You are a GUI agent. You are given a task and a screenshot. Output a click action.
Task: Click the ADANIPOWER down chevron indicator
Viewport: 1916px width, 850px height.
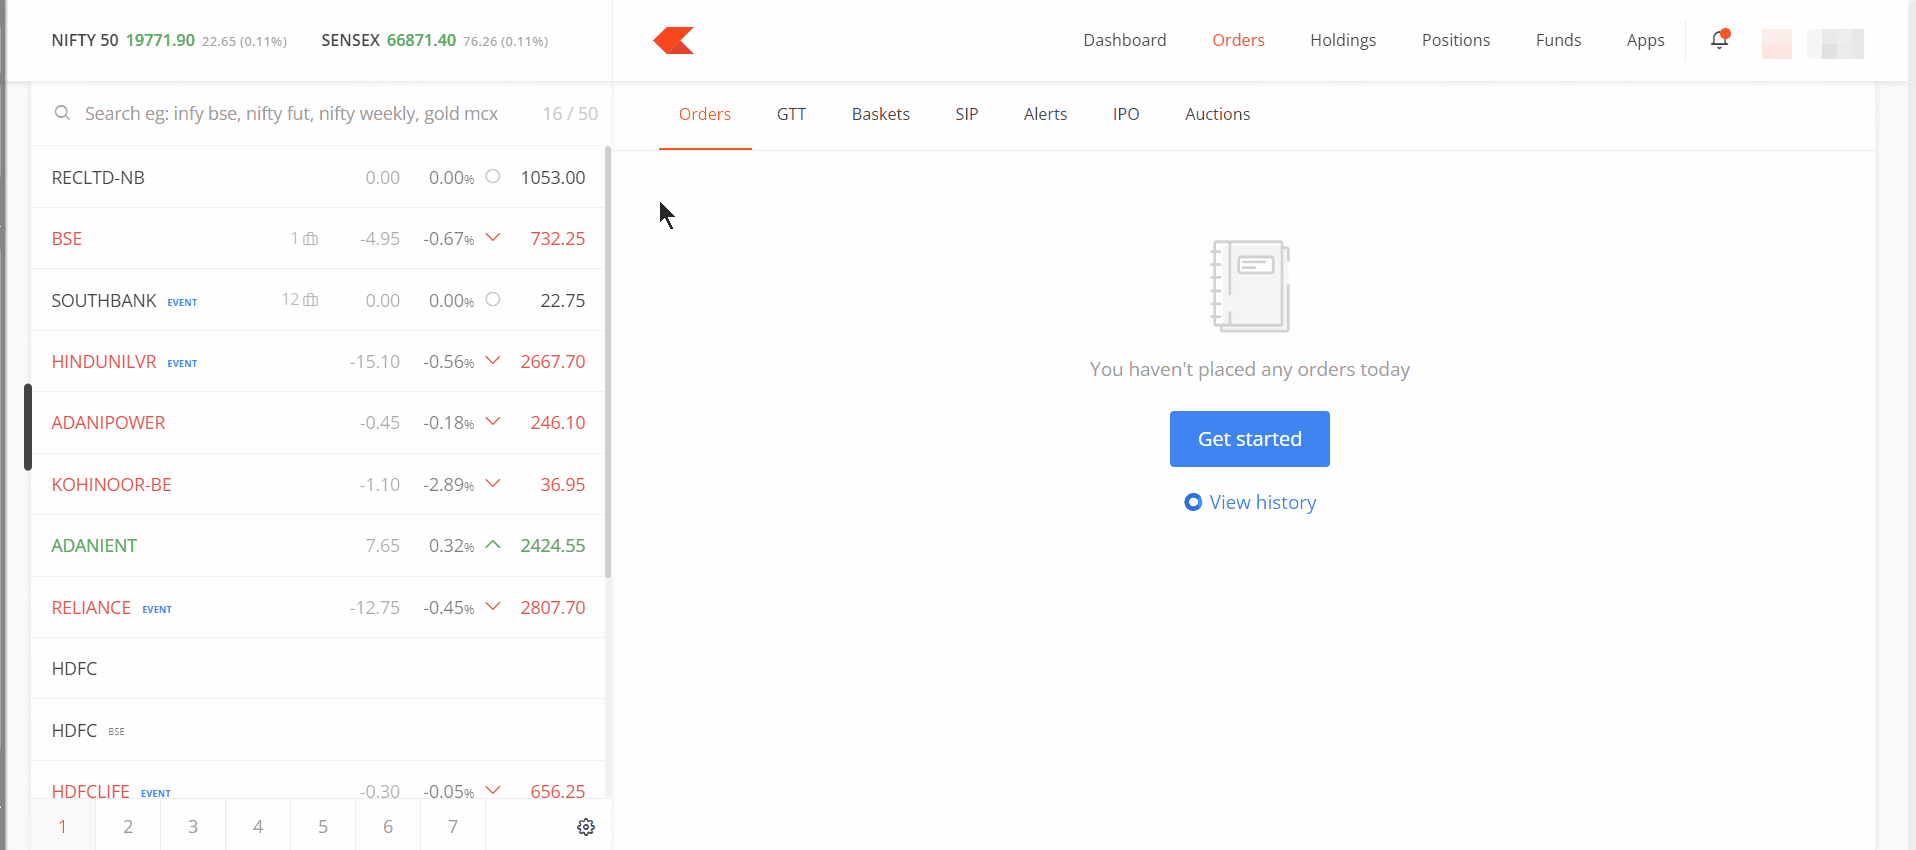click(493, 422)
